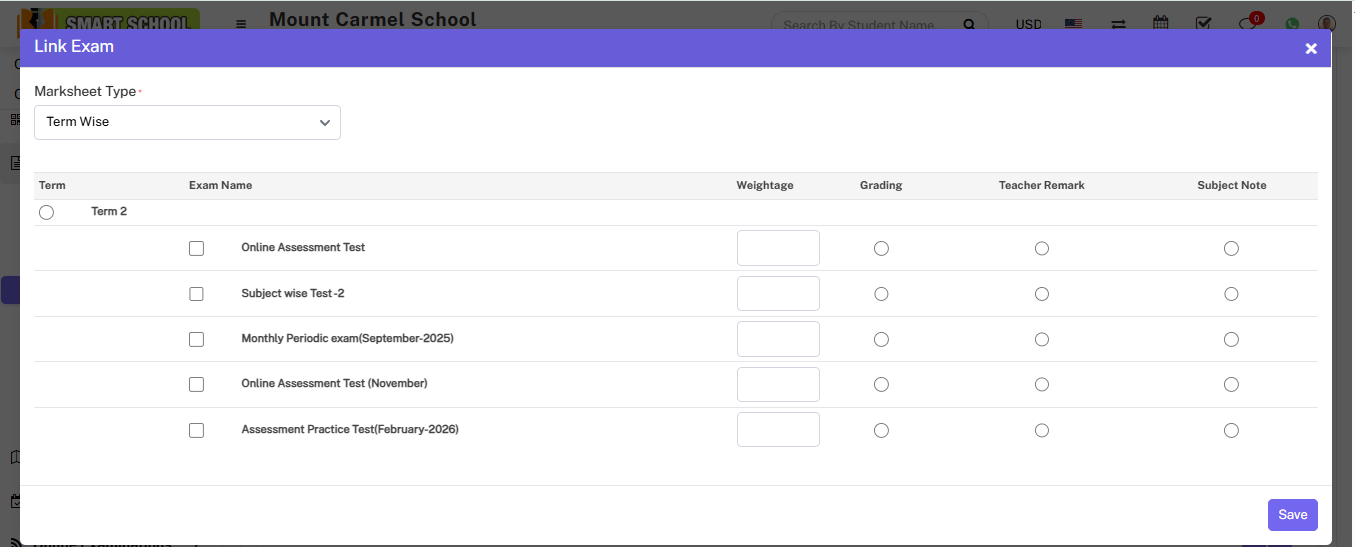Open the WhatsApp icon in header
This screenshot has width=1355, height=547.
click(x=1292, y=24)
